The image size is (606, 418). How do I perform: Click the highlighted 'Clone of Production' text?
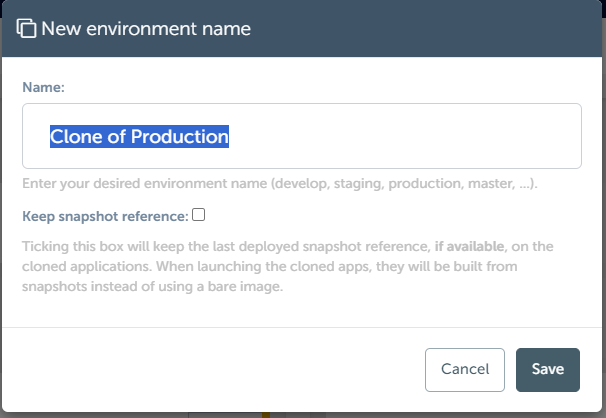(140, 137)
